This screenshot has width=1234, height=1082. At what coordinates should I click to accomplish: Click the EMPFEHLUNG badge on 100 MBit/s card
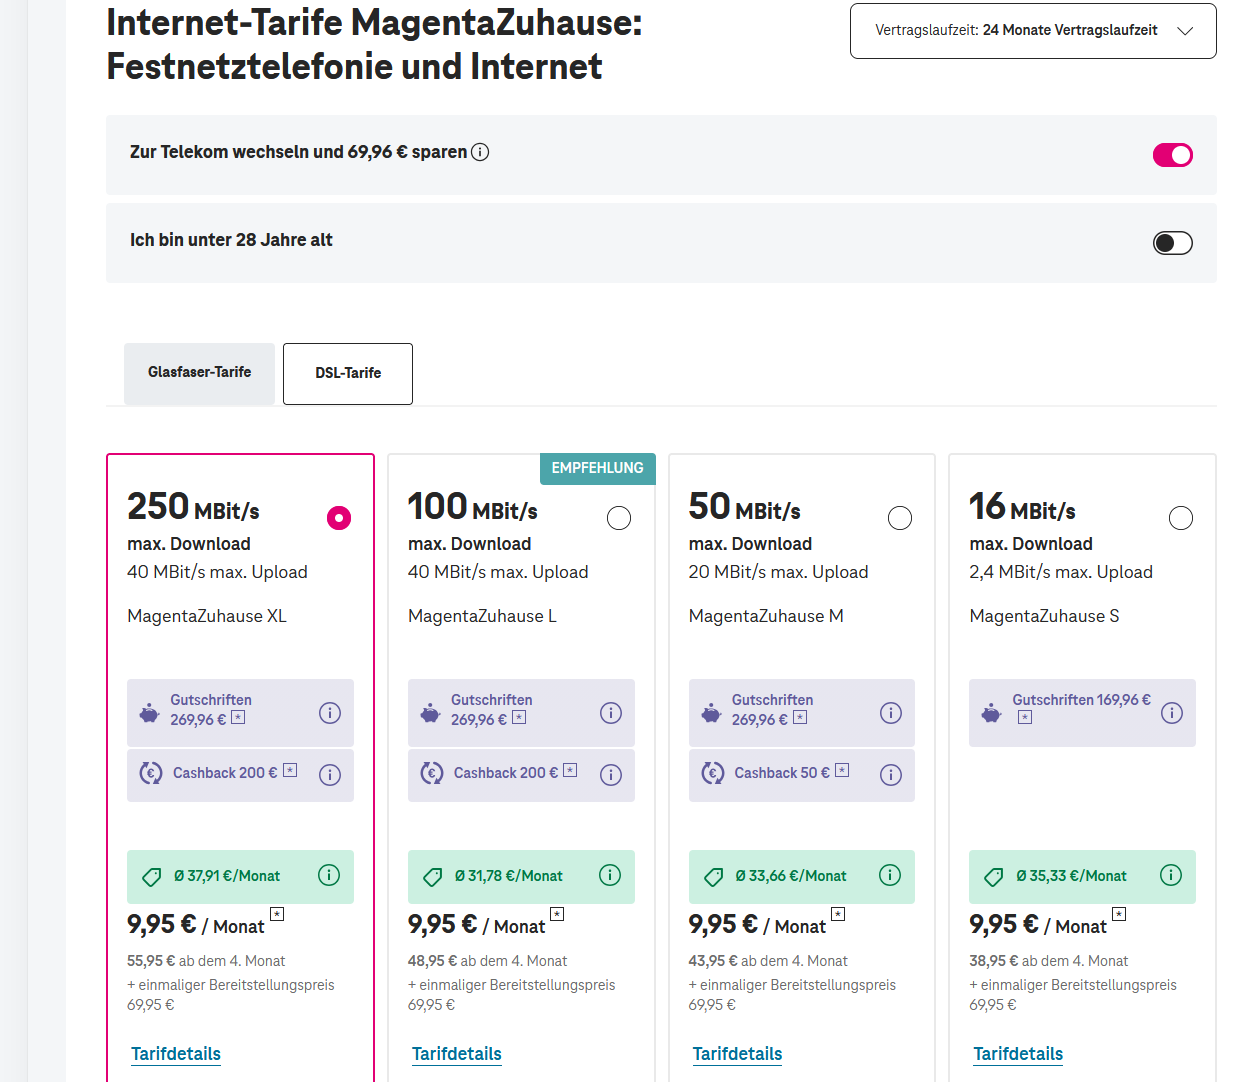[x=598, y=468]
